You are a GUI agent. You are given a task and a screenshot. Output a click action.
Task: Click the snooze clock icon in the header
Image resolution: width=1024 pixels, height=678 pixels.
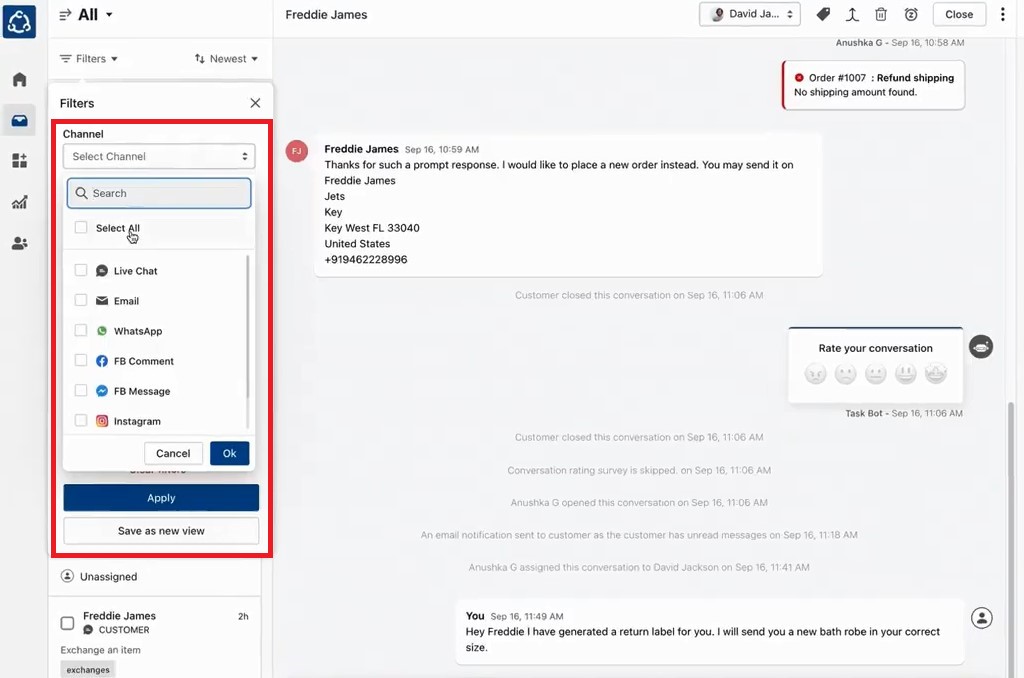[x=911, y=15]
